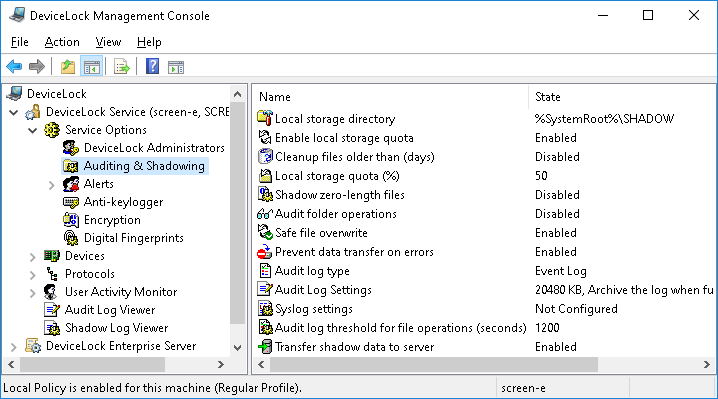Expand the Devices tree node
718x399 pixels.
click(33, 257)
